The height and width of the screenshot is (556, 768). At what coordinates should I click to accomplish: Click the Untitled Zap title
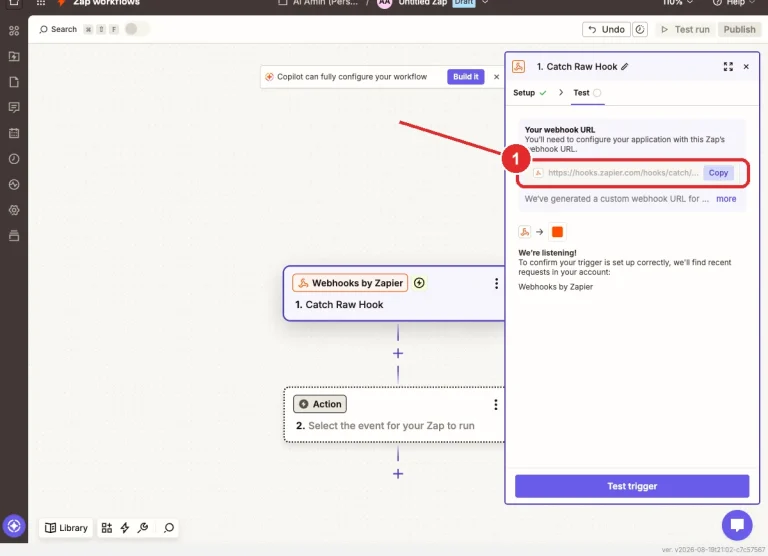click(422, 2)
